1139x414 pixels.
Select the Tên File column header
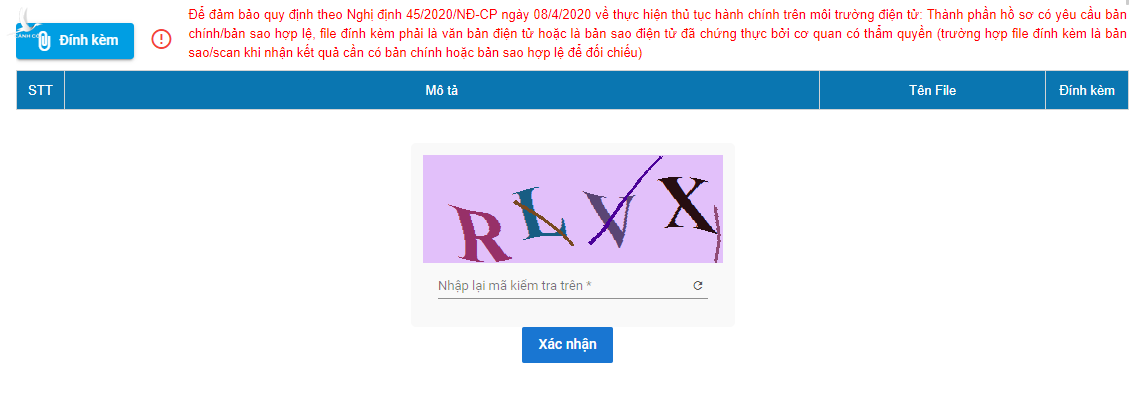click(932, 90)
